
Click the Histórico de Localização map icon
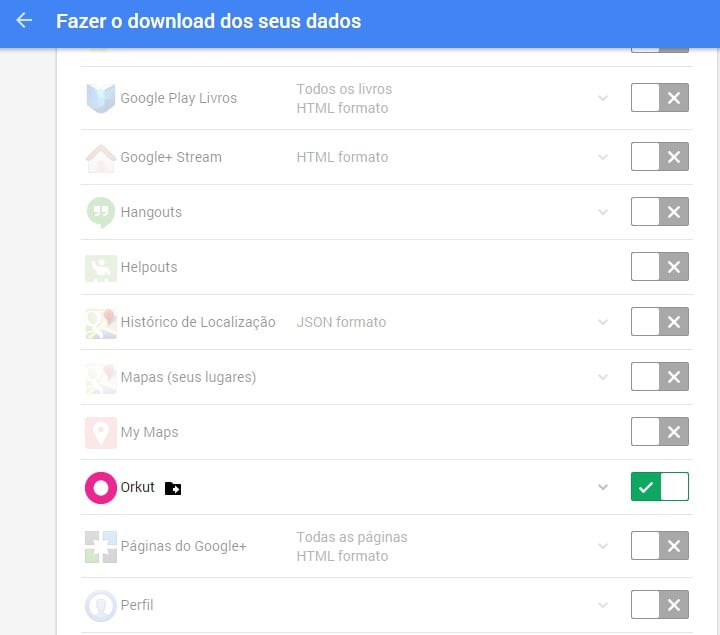tap(101, 323)
